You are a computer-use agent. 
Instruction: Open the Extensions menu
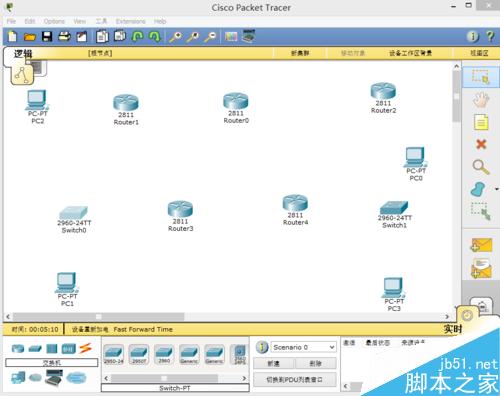pyautogui.click(x=131, y=21)
